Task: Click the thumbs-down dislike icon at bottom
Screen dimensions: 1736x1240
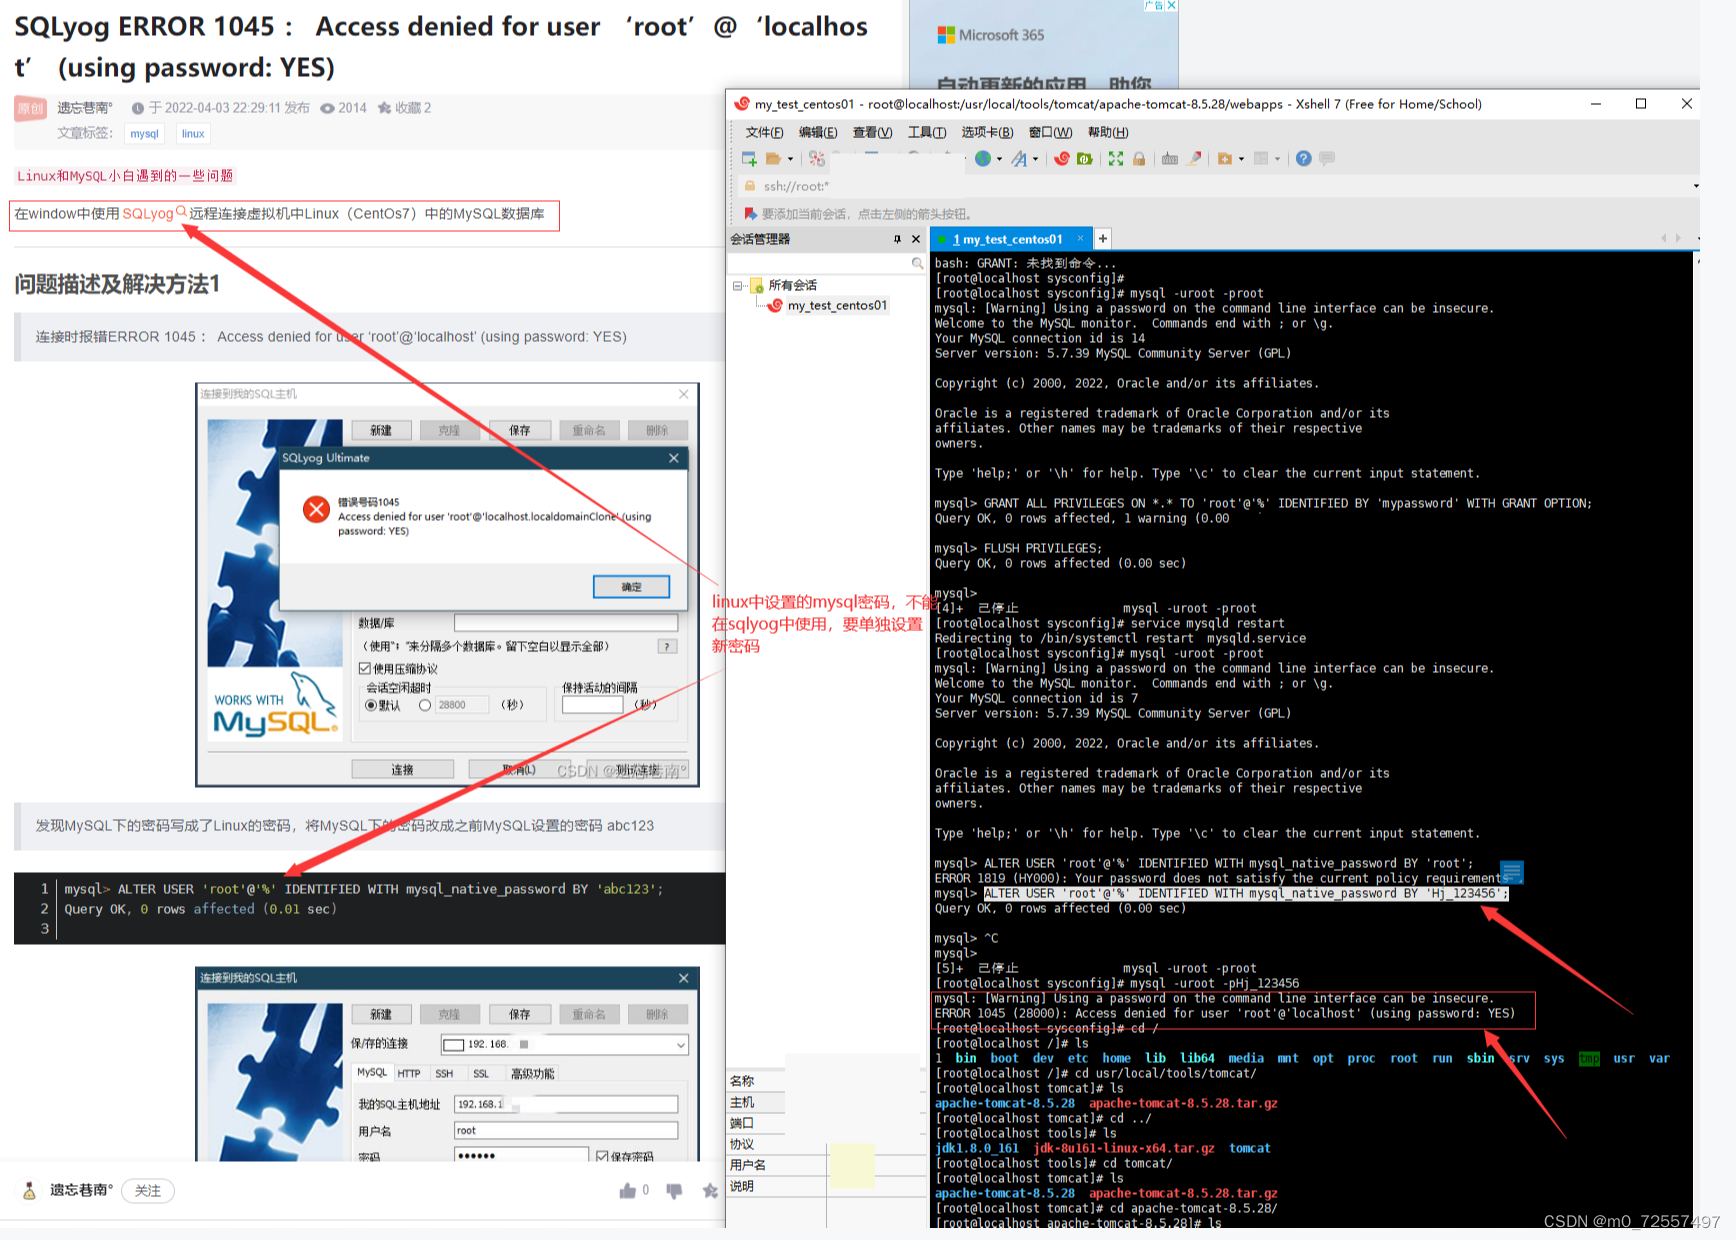Action: 674,1190
